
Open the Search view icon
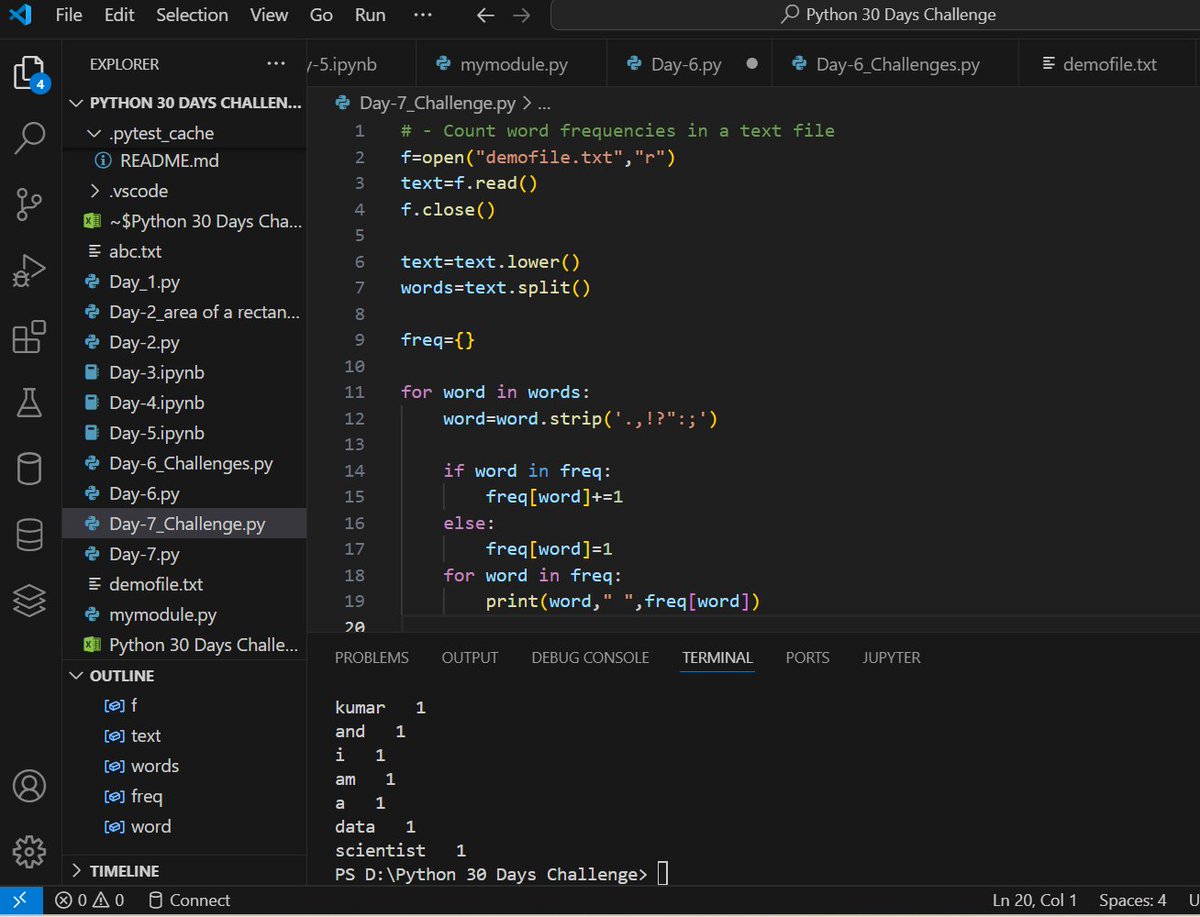pos(29,138)
